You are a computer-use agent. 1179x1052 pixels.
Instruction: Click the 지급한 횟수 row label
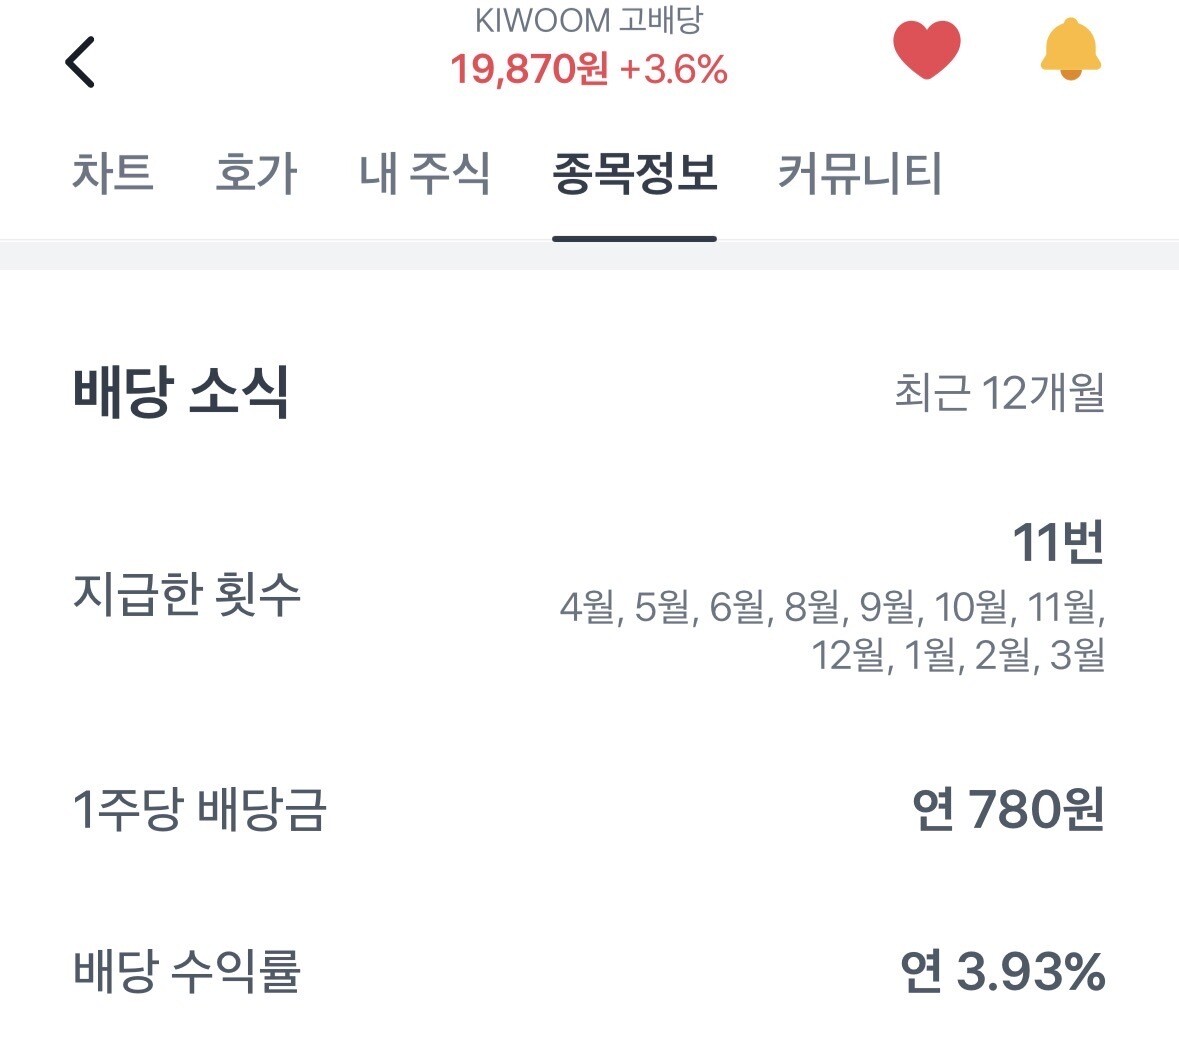point(187,594)
